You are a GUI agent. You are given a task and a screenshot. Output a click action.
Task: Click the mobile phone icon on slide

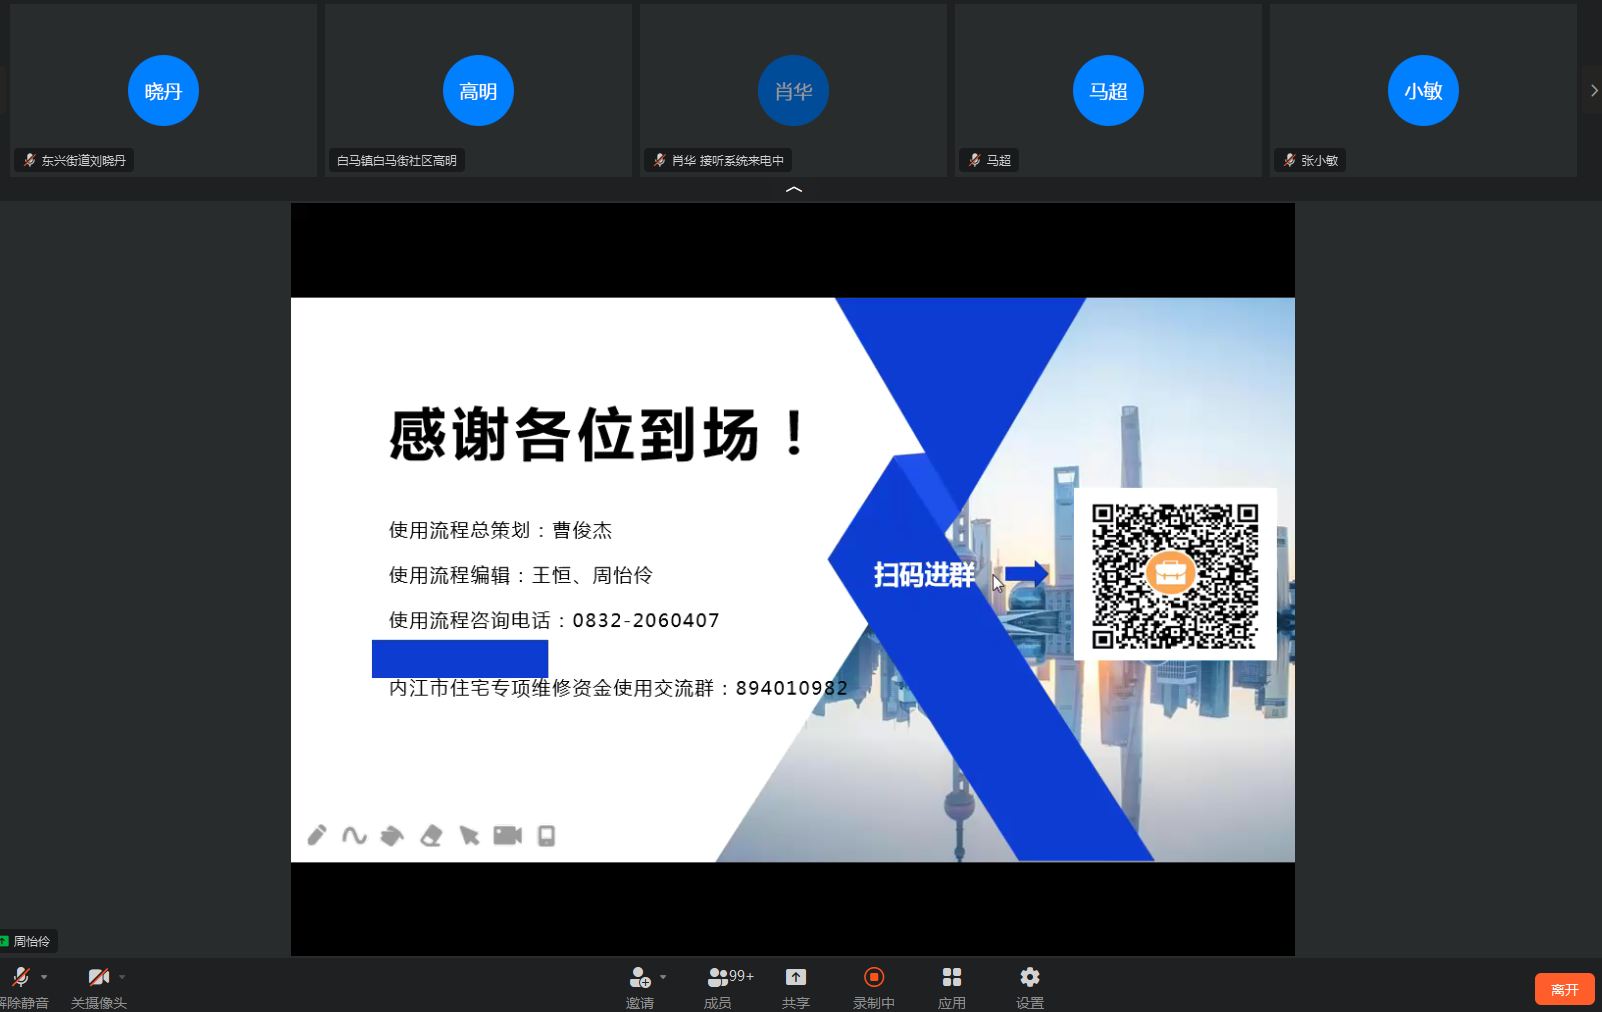(546, 835)
